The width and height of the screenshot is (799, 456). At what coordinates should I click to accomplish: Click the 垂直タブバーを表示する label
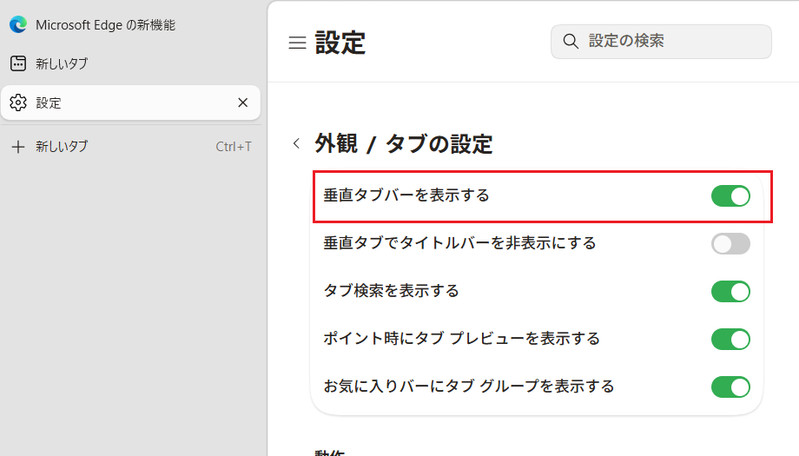pyautogui.click(x=407, y=196)
